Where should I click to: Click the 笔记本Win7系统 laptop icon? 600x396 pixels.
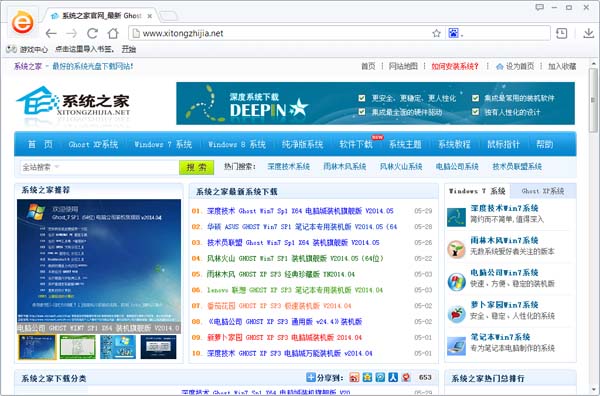[456, 346]
